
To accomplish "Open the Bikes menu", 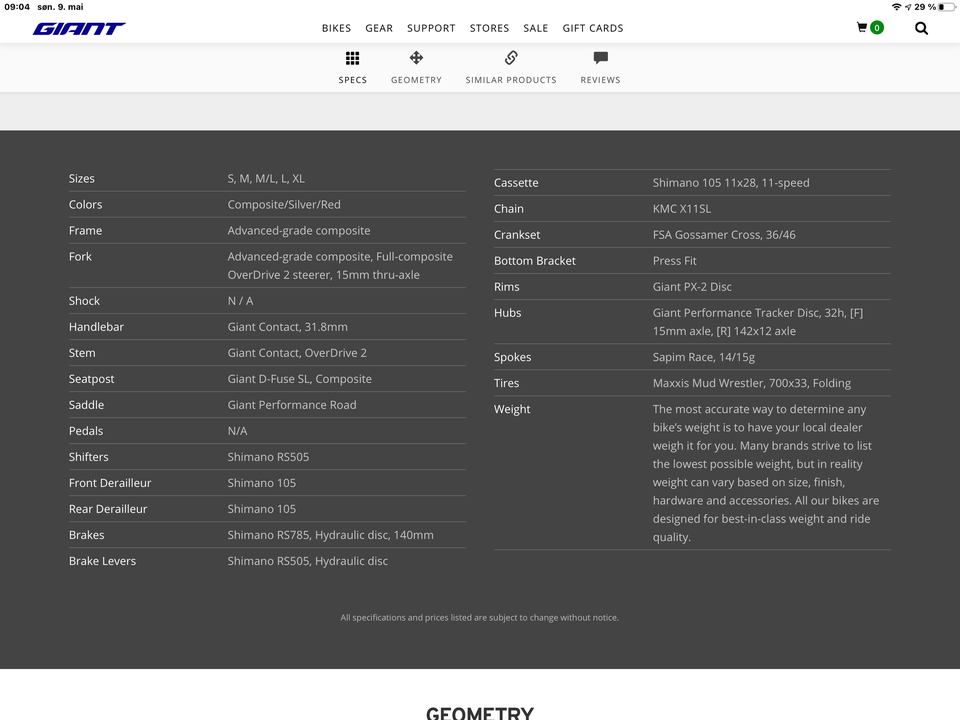I will (336, 28).
